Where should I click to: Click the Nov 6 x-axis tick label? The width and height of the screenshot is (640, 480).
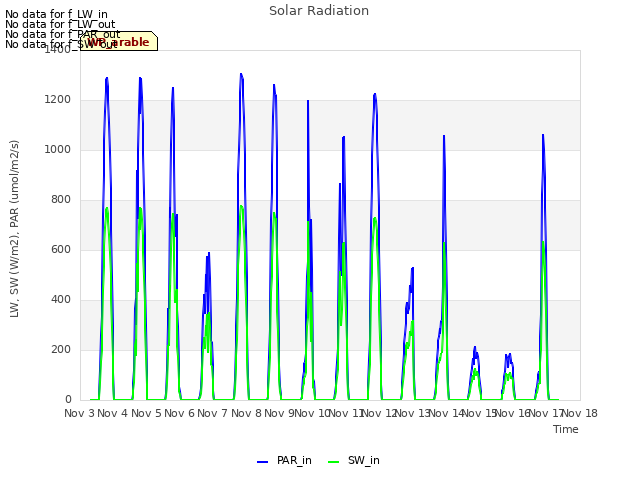[x=179, y=413]
